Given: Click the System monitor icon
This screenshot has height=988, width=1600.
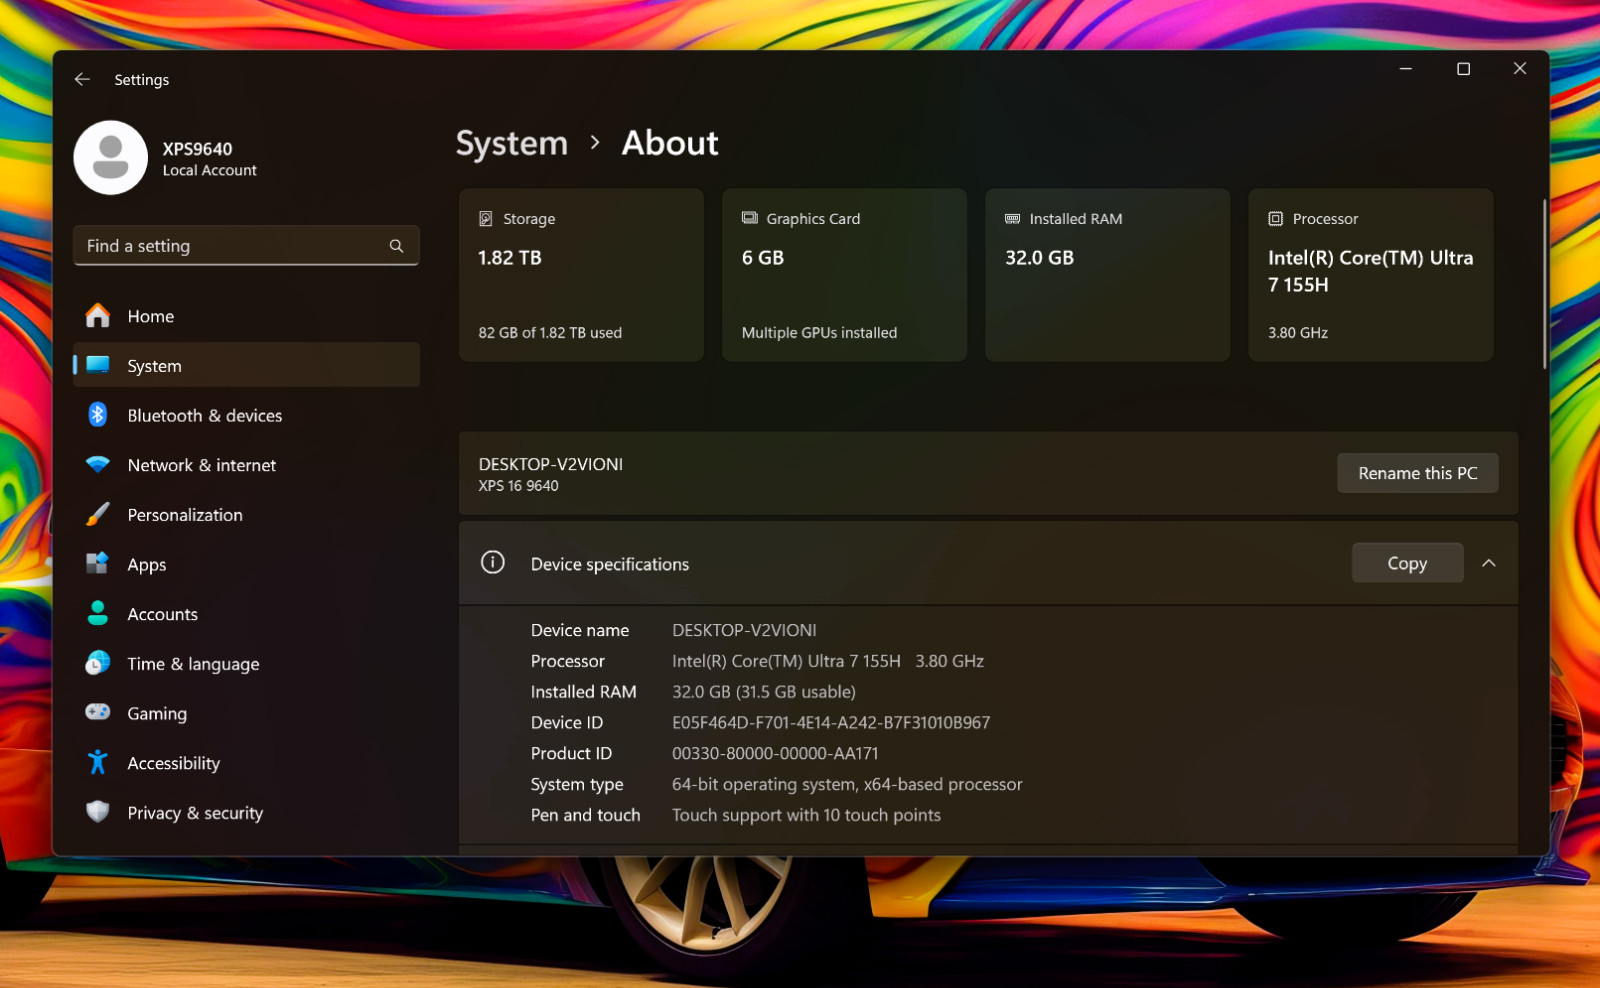Looking at the screenshot, I should [x=97, y=365].
